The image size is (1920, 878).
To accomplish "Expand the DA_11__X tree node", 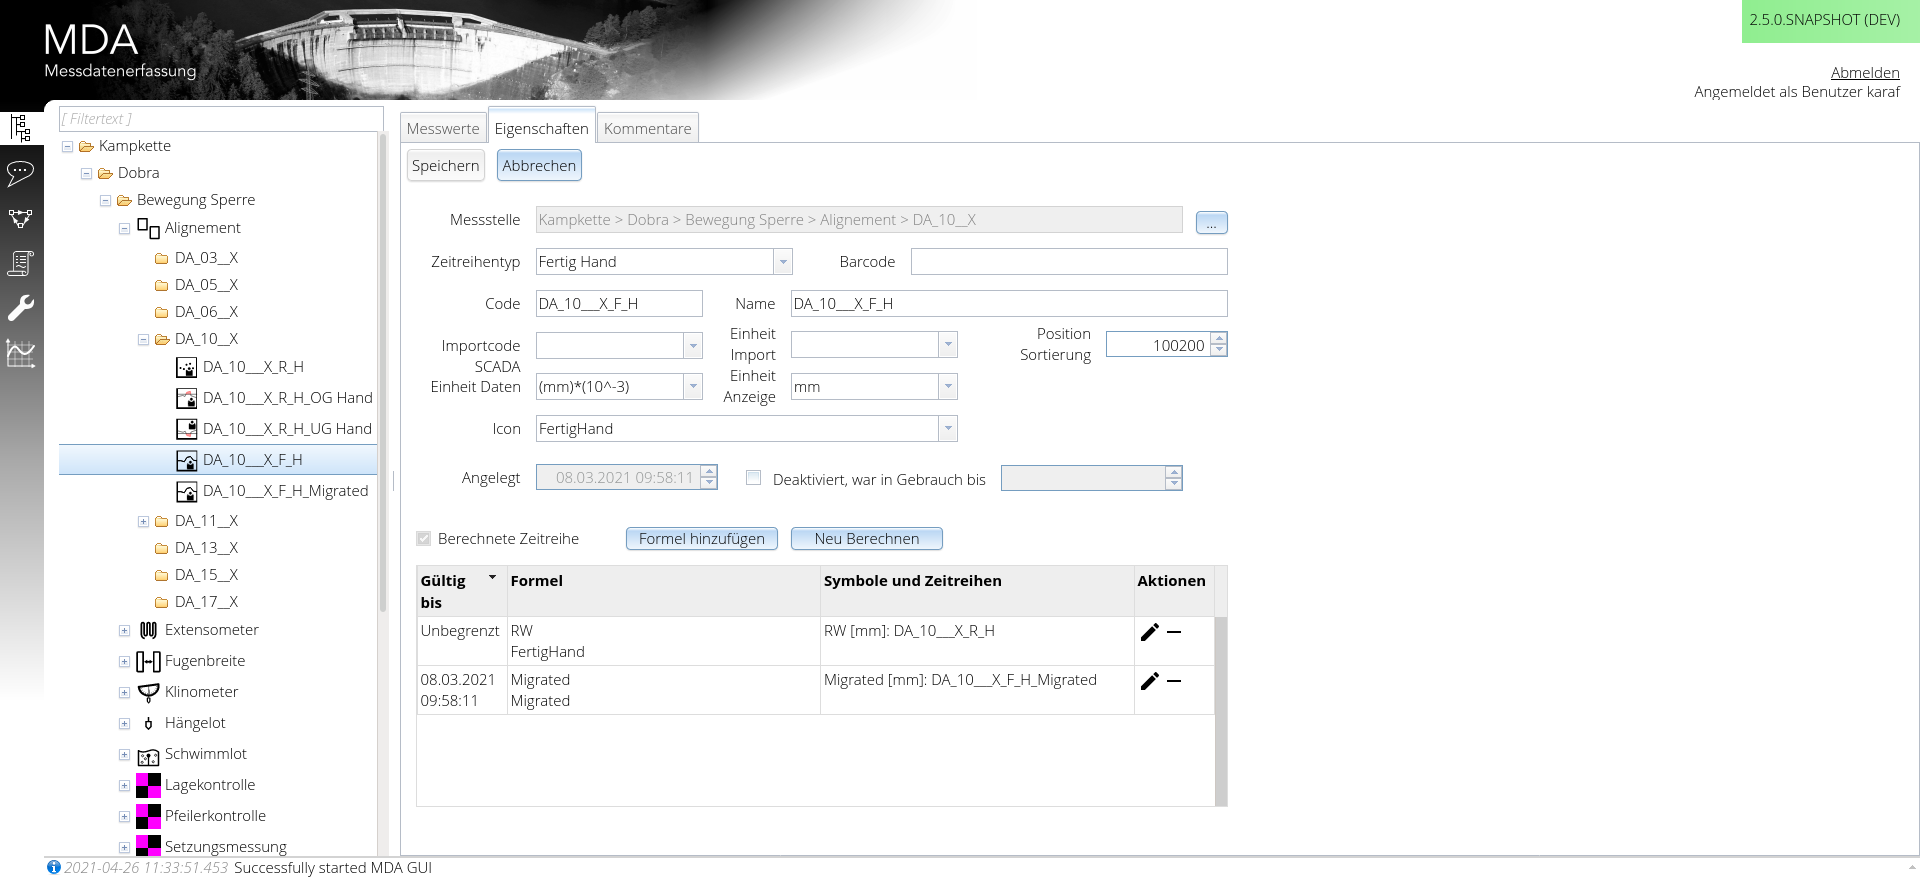I will 143,521.
